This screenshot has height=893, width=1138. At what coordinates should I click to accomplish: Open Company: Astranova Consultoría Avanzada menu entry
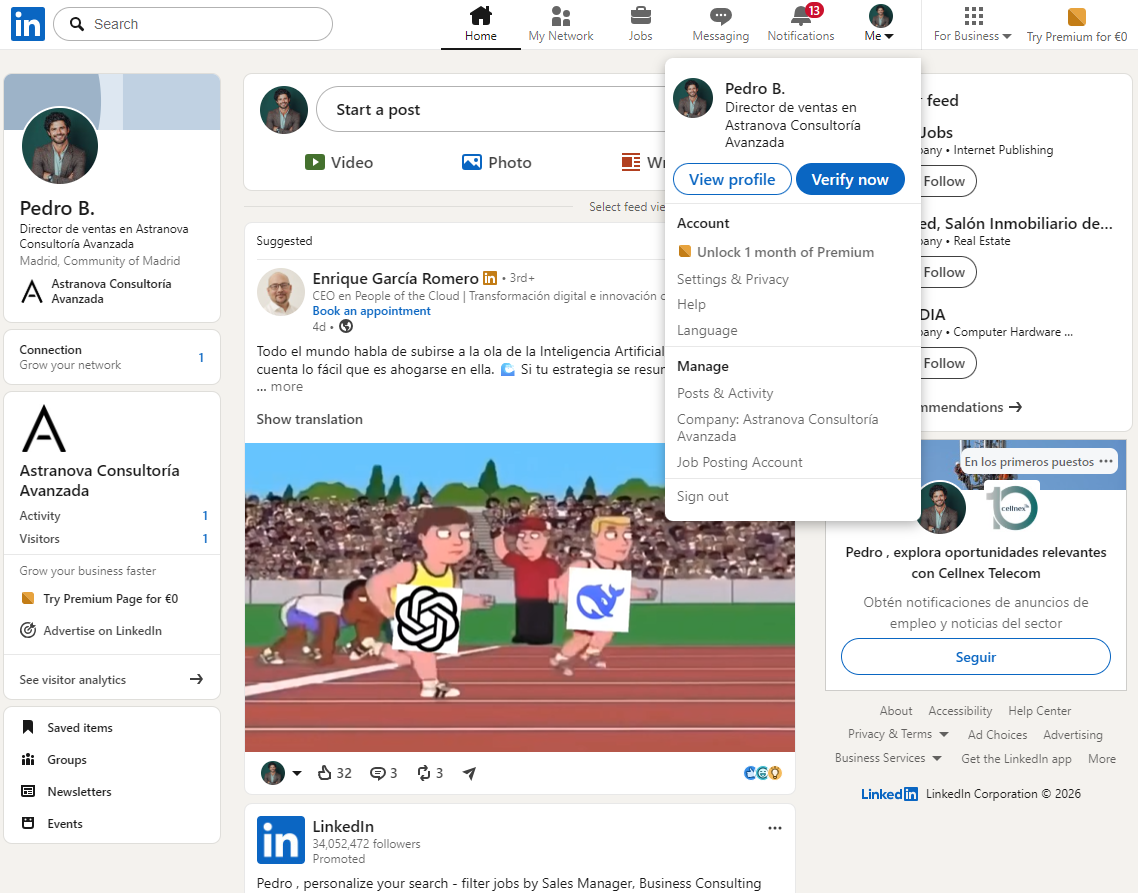(x=777, y=428)
